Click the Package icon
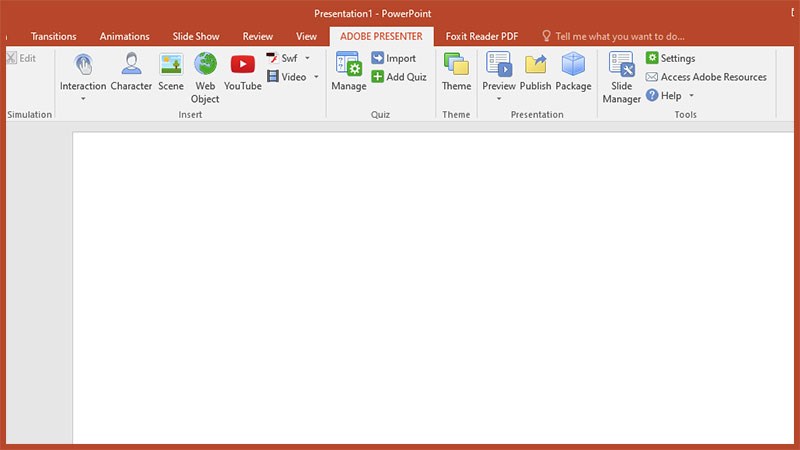This screenshot has height=450, width=800. pos(573,71)
